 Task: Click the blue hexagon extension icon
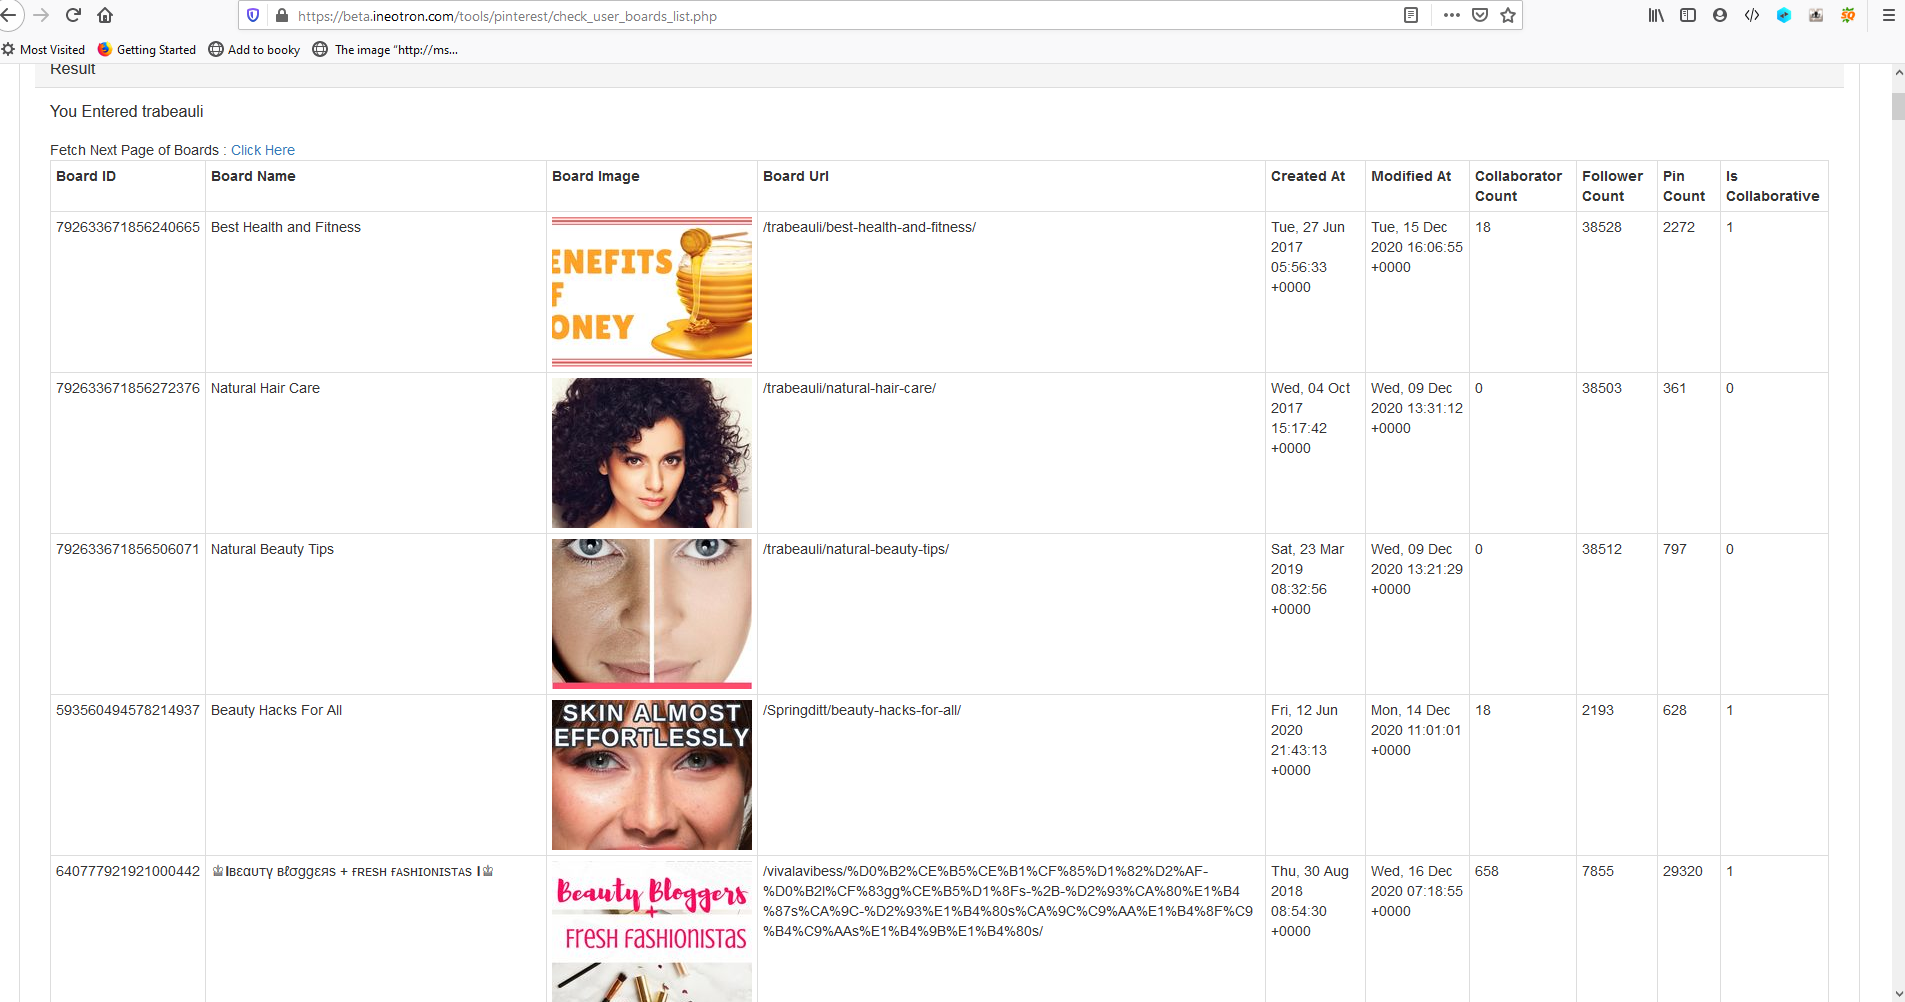[1784, 15]
